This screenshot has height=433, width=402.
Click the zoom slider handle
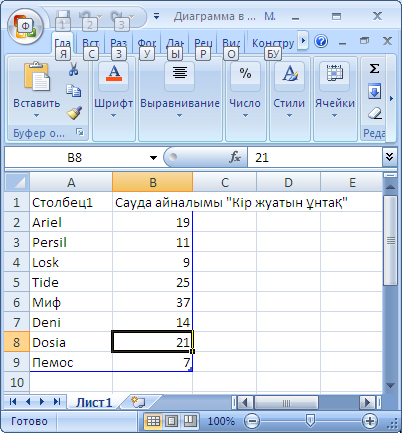[310, 421]
